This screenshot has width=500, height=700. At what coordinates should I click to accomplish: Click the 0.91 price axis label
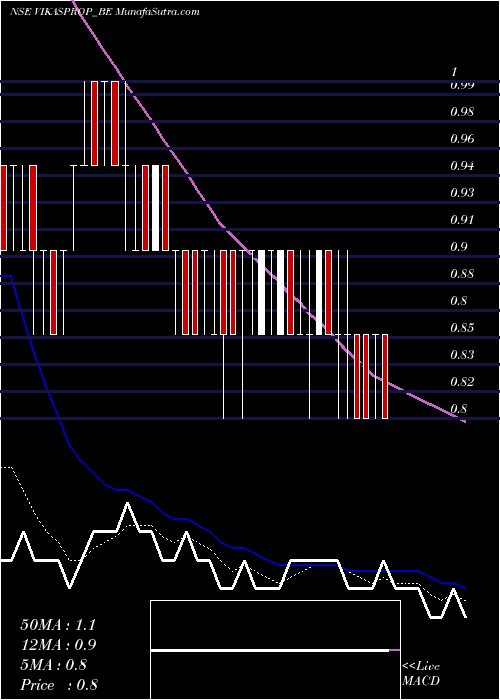pyautogui.click(x=462, y=220)
